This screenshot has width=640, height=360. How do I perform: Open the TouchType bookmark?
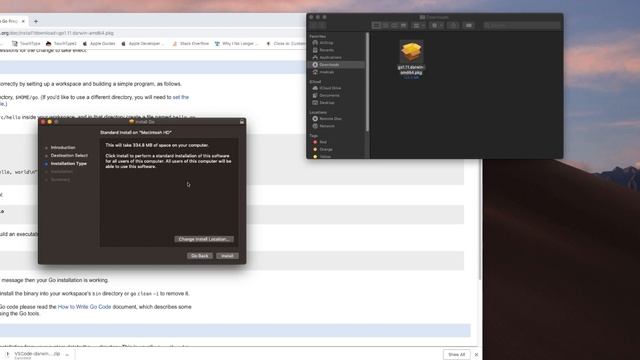click(27, 43)
